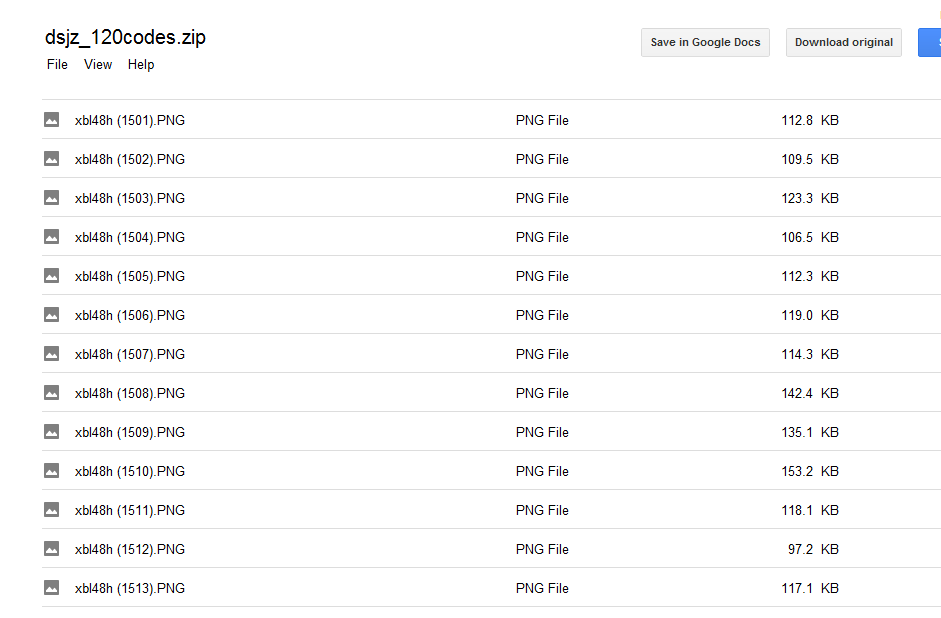Click the image icon beside xbl48h (1512).PNG

point(52,549)
